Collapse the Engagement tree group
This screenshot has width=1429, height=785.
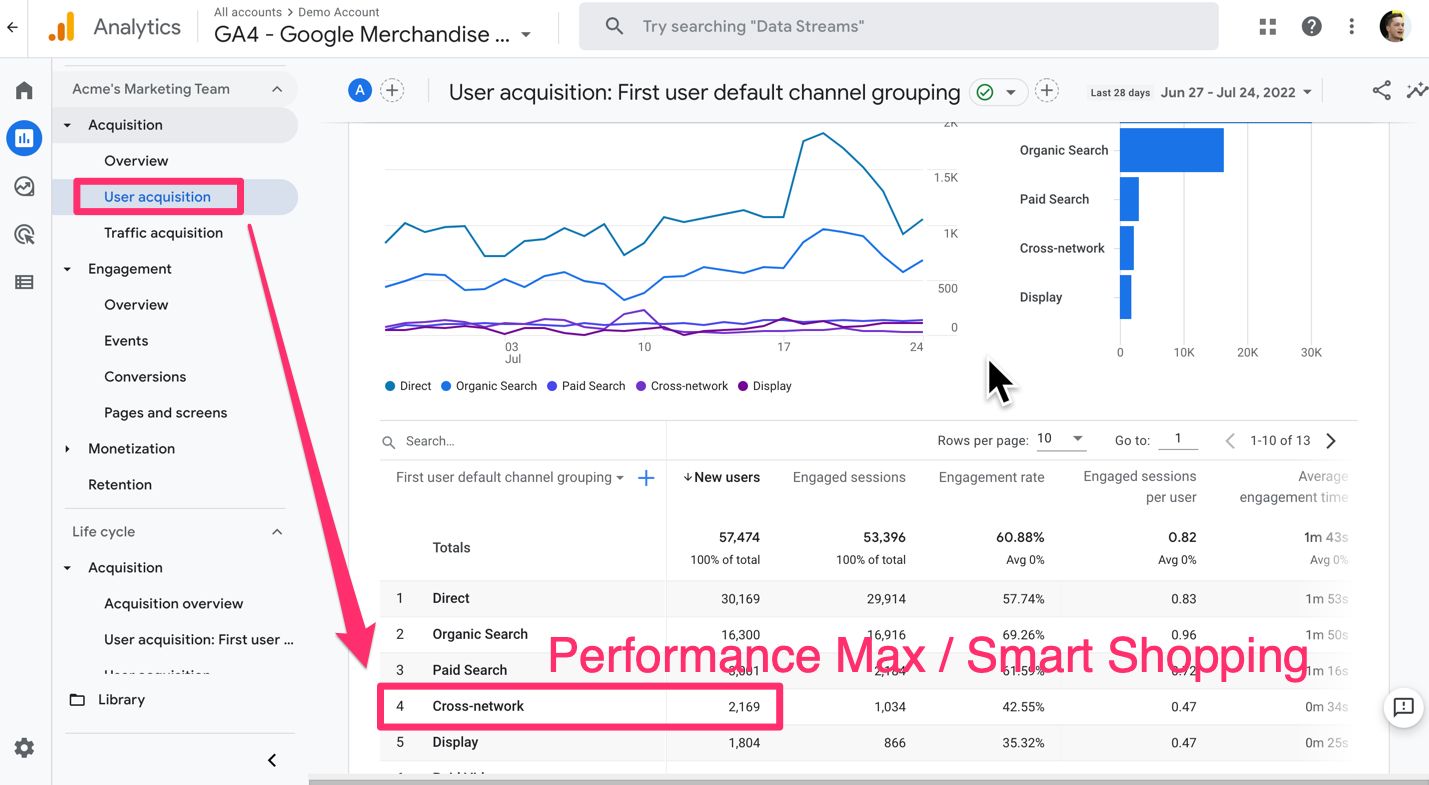point(67,269)
